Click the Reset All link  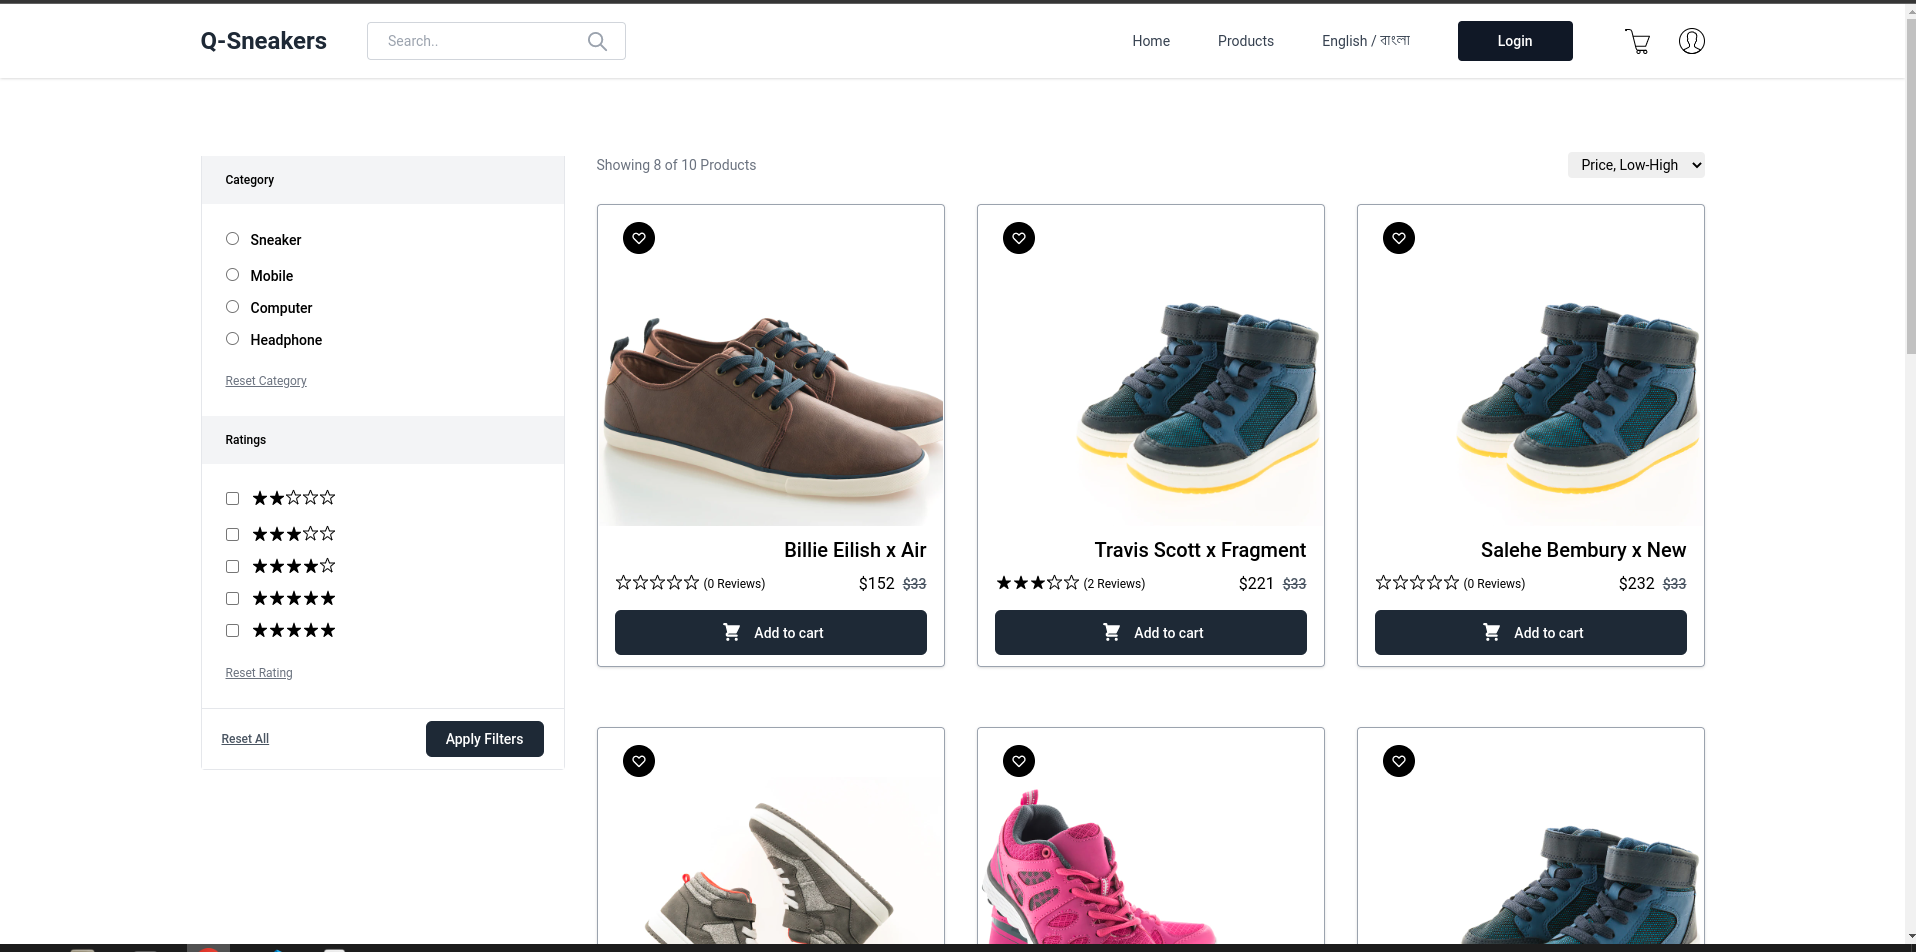(x=245, y=739)
